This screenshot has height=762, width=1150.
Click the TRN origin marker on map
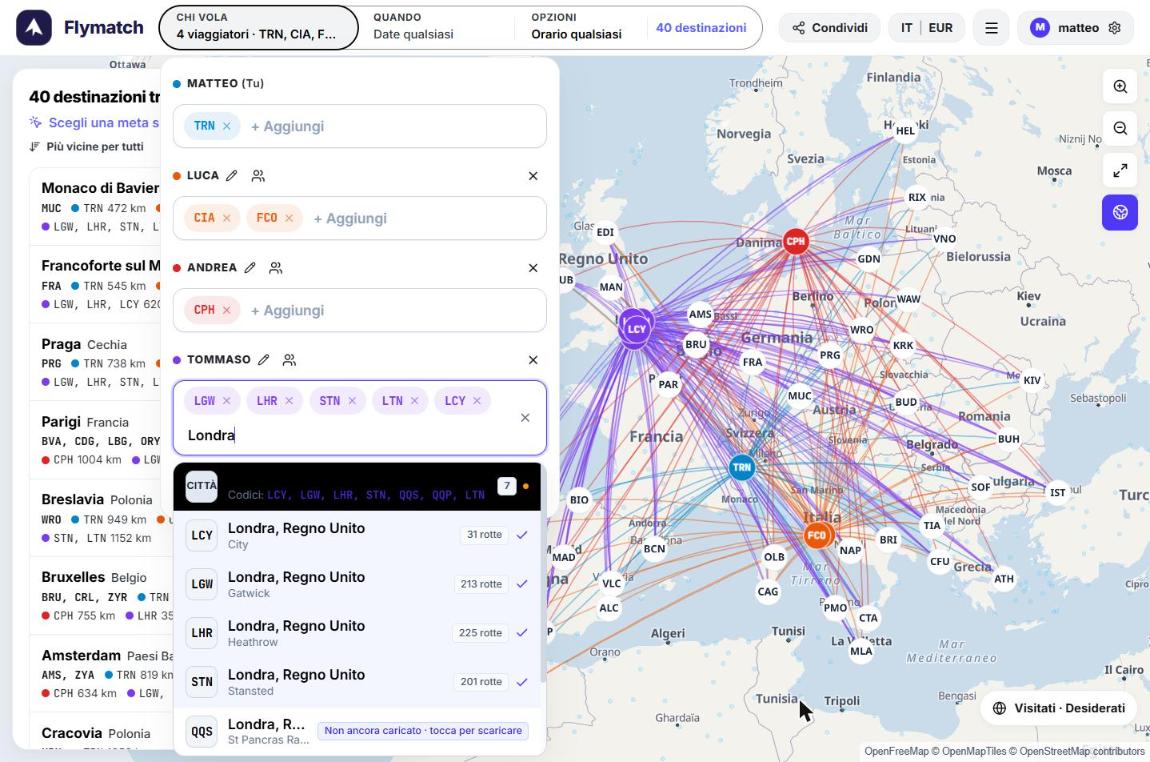pyautogui.click(x=741, y=467)
